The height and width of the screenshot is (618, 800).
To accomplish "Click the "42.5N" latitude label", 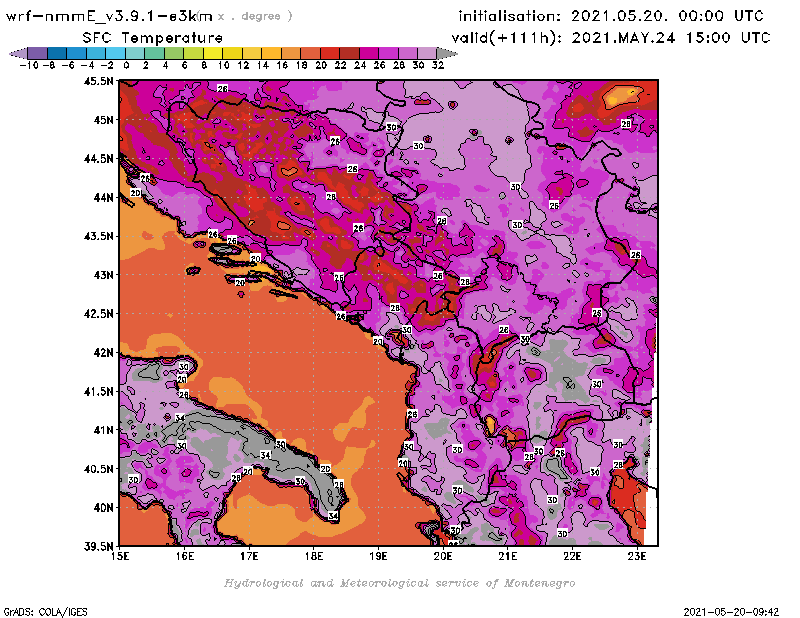I will click(x=98, y=314).
